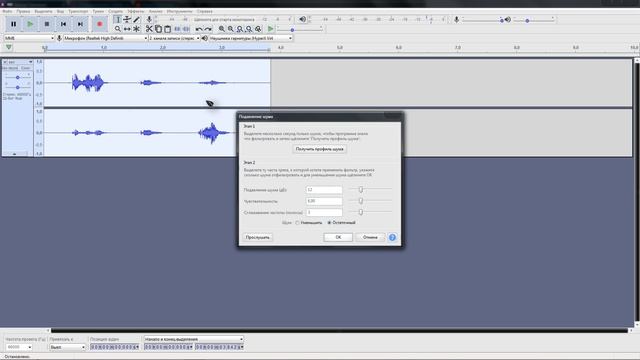The width and height of the screenshot is (640, 360).
Task: Click the 'Отмена' cancel button
Action: pyautogui.click(x=370, y=237)
